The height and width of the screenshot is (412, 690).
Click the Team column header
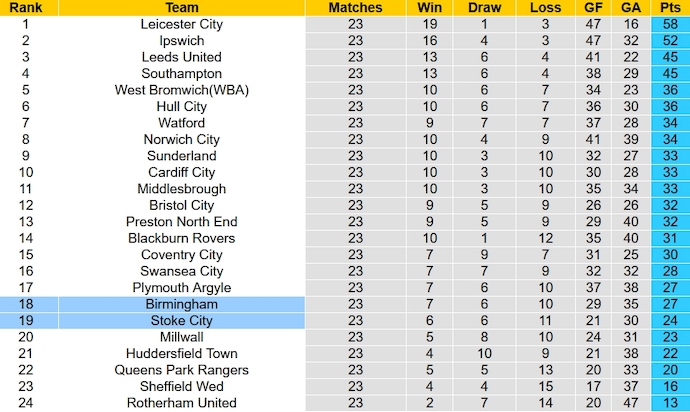coord(181,7)
